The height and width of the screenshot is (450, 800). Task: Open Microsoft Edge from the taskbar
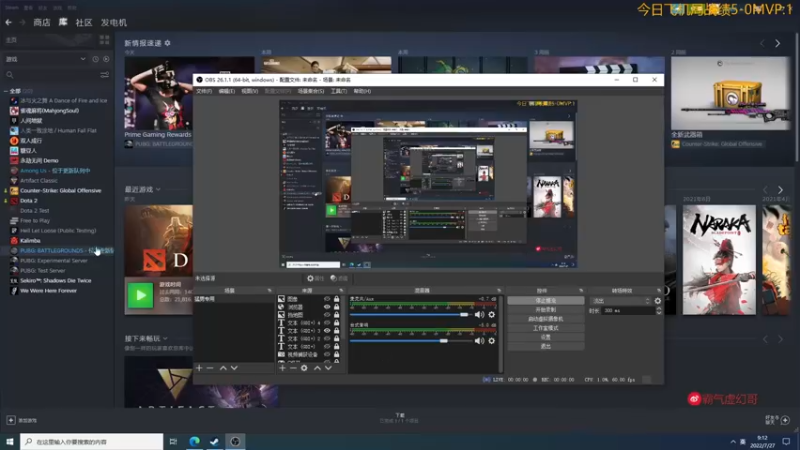coord(194,441)
